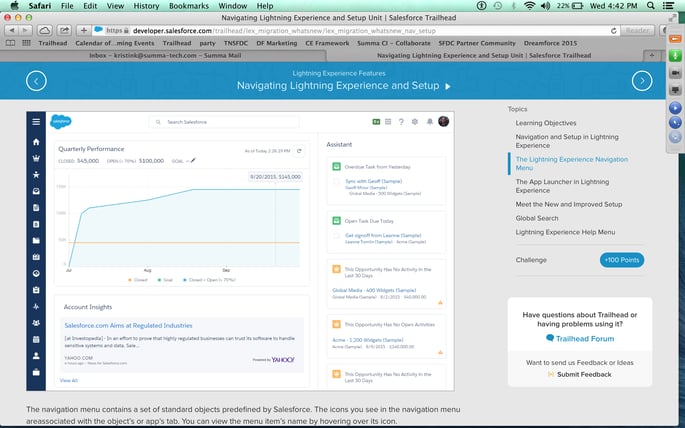Screen dimensions: 685x428
Task: Click the +100 Points challenge button
Action: (622, 260)
